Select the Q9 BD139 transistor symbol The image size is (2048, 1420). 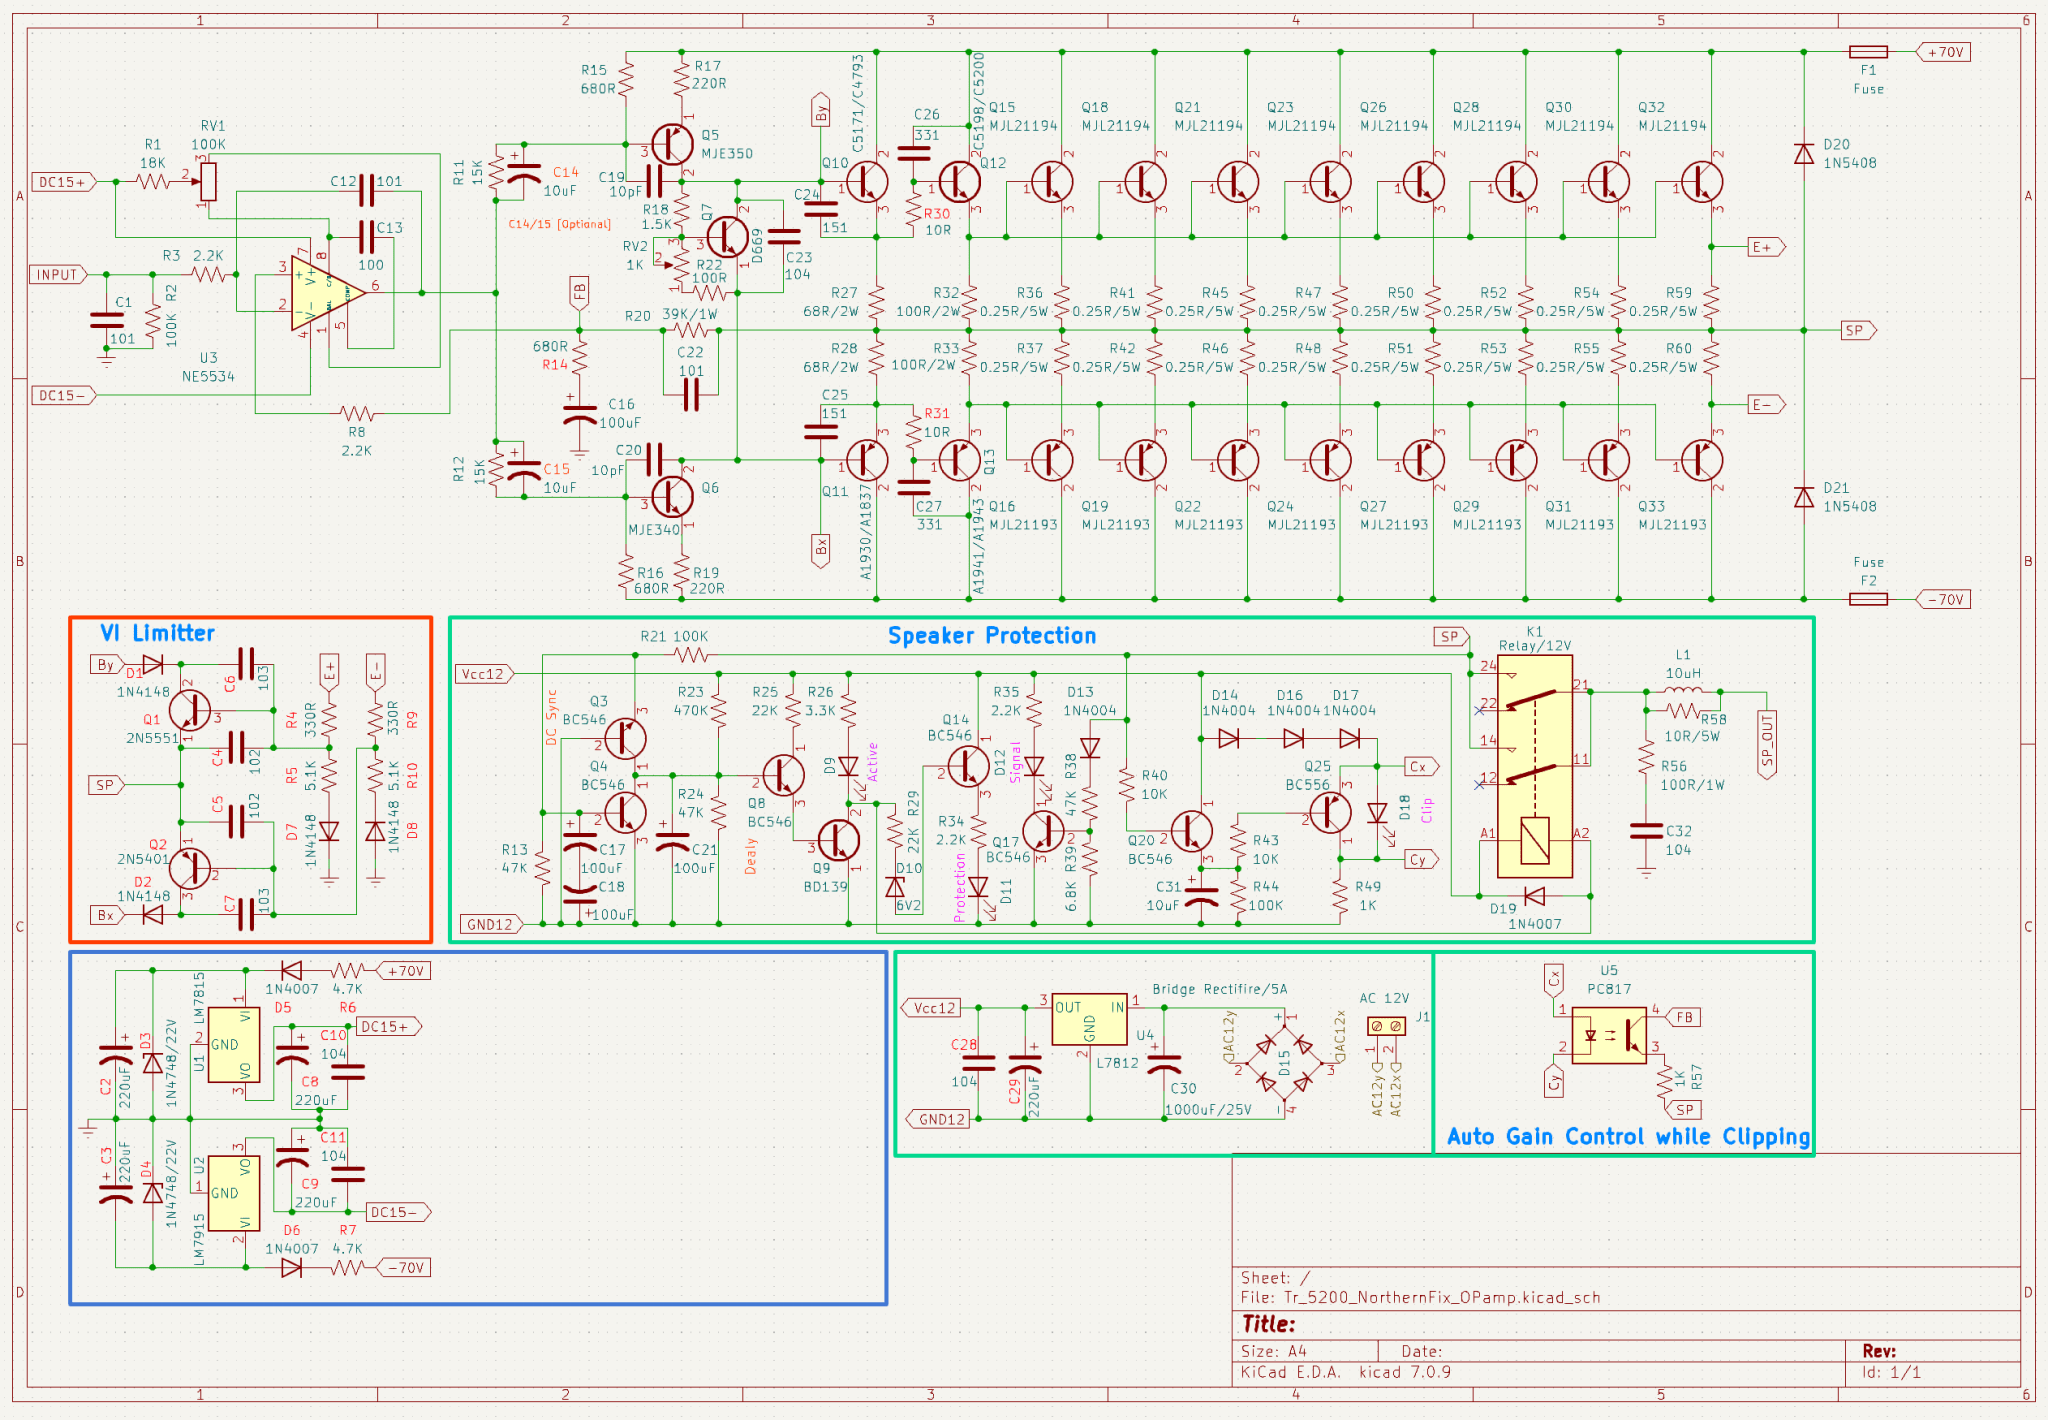tap(837, 840)
